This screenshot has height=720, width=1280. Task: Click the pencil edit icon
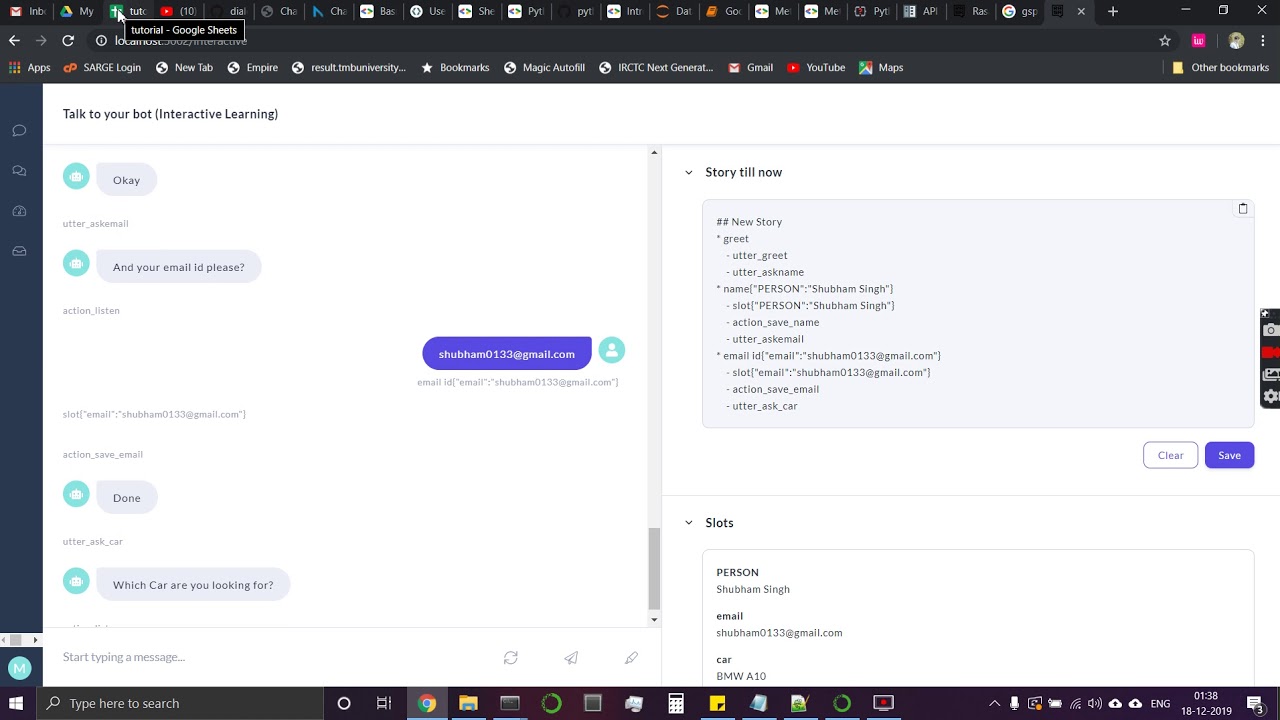[x=631, y=657]
